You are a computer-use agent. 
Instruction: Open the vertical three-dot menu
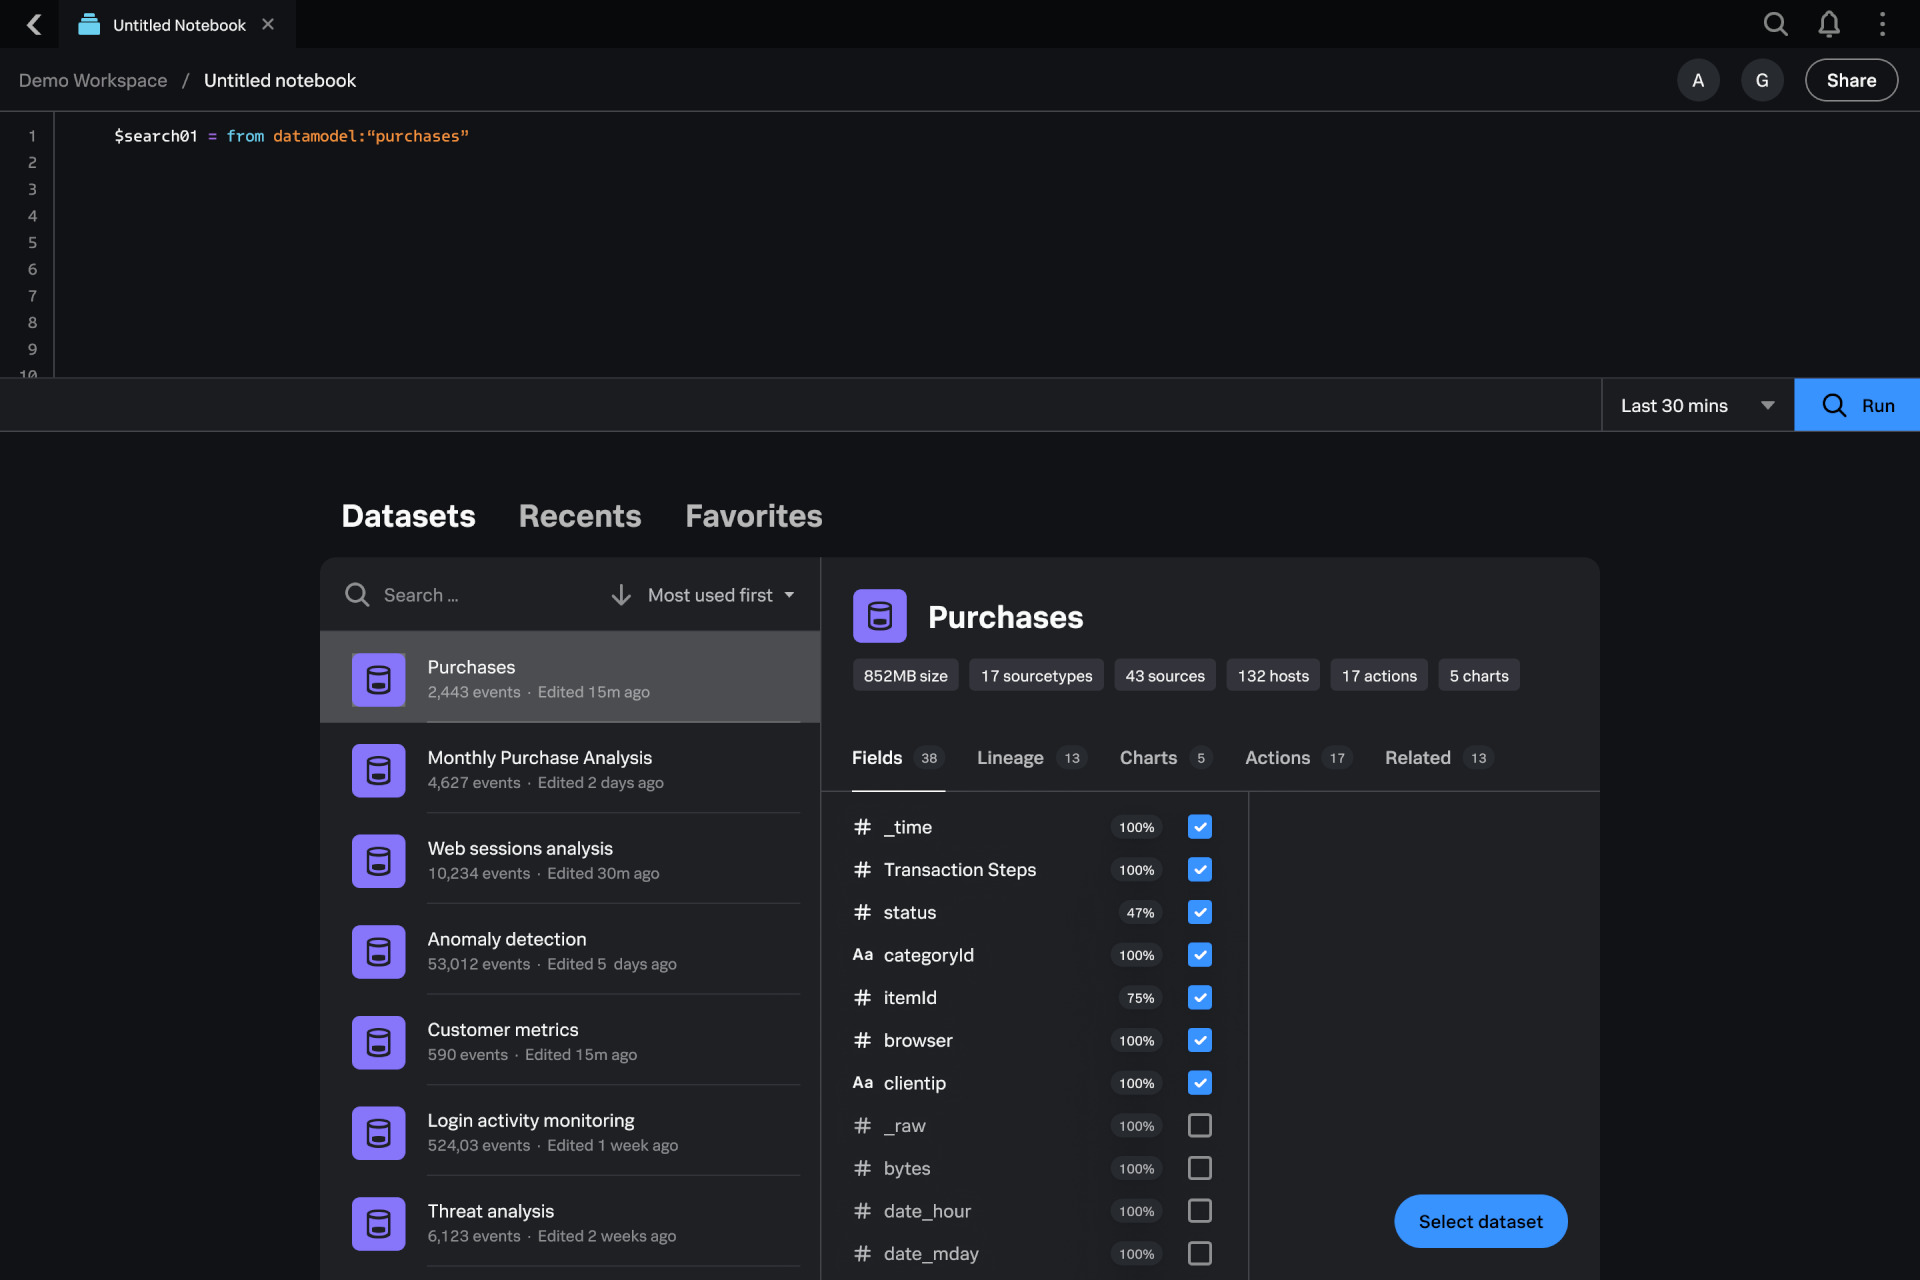coord(1882,24)
